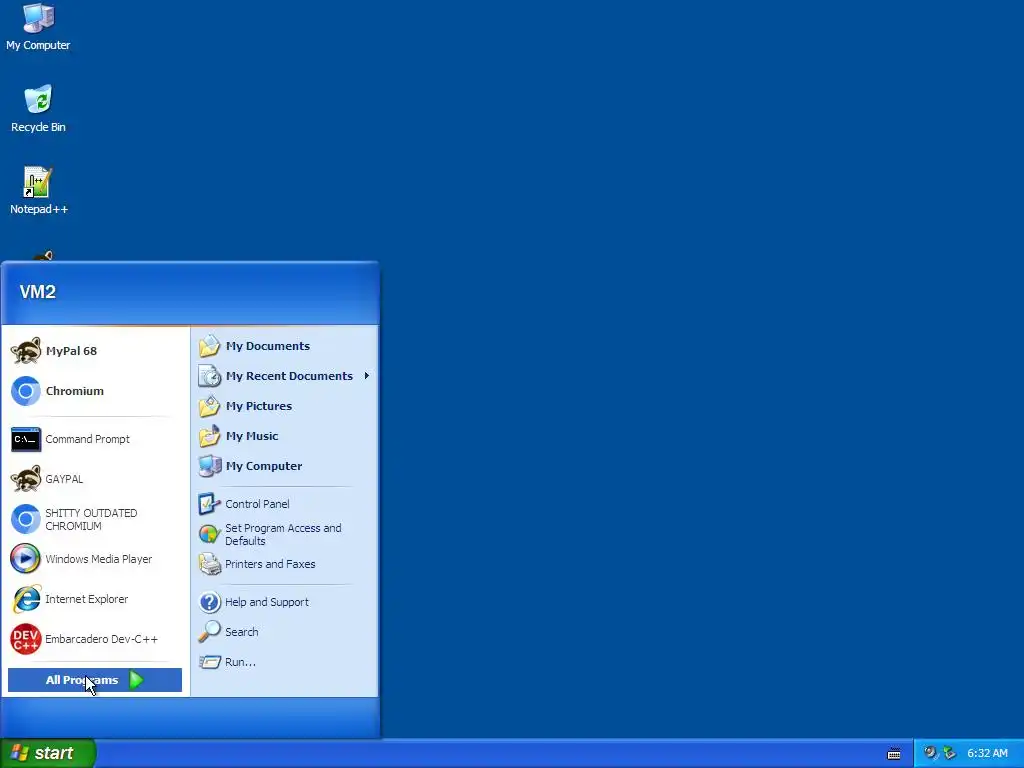The image size is (1024, 768).
Task: Click the Help and Support question-mark icon
Action: pos(210,602)
